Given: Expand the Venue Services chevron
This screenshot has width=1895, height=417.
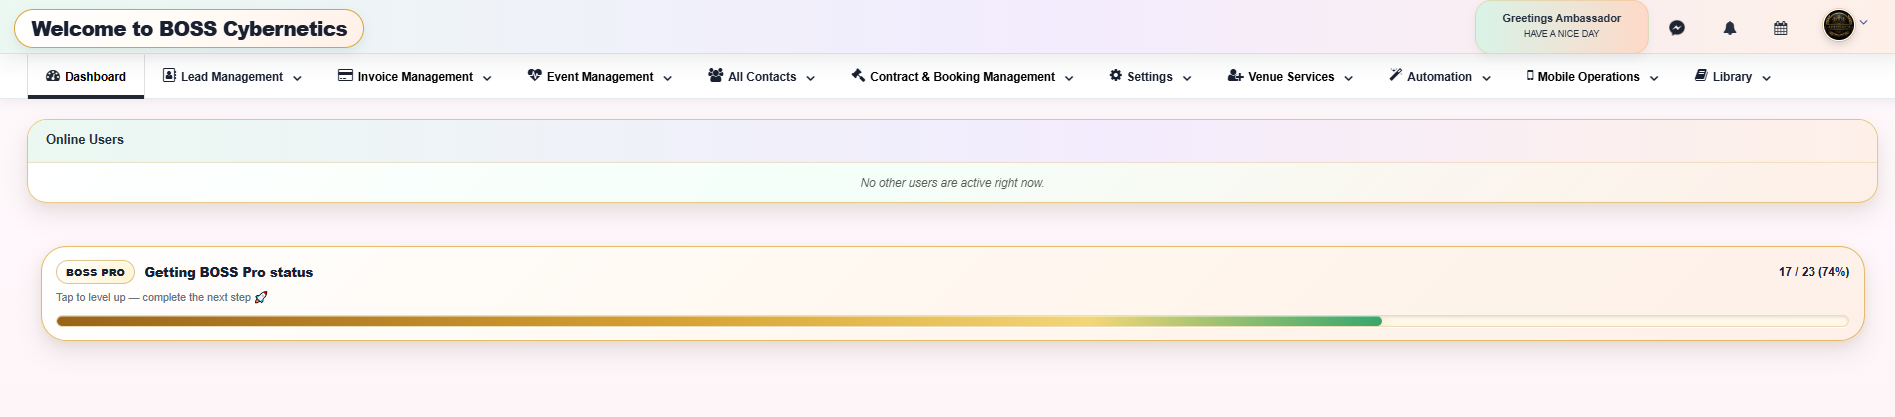Looking at the screenshot, I should click(x=1349, y=78).
